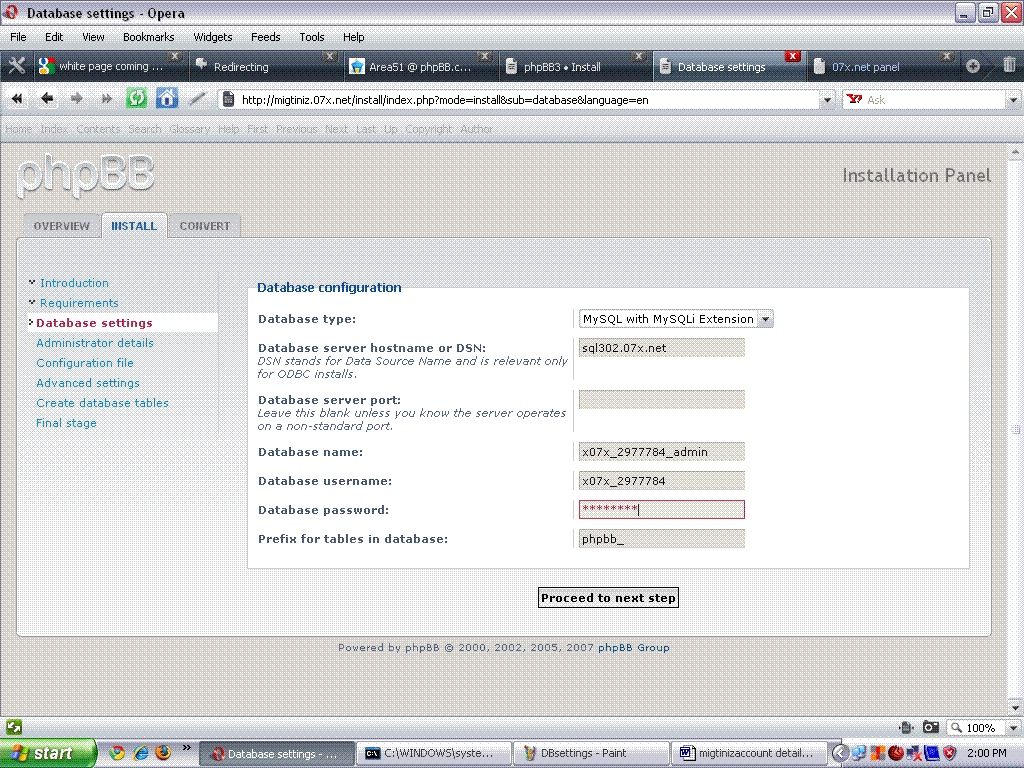Switch to the C:\WINDOWS\system command window

[434, 754]
